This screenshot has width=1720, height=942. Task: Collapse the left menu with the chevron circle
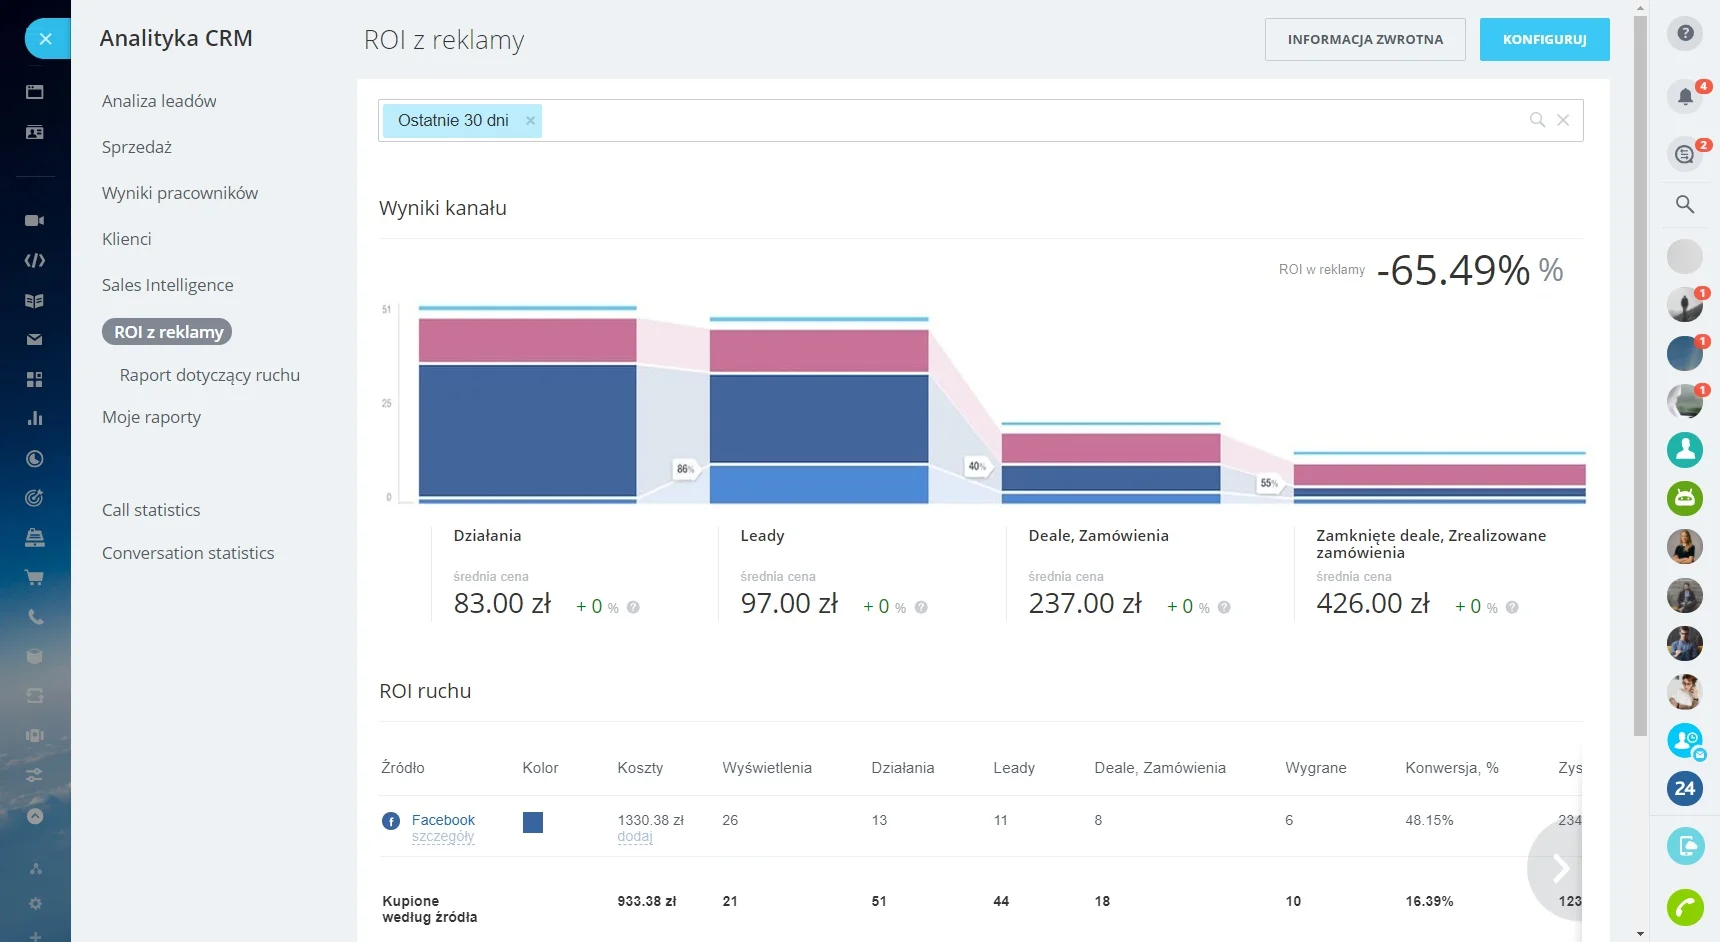[35, 815]
